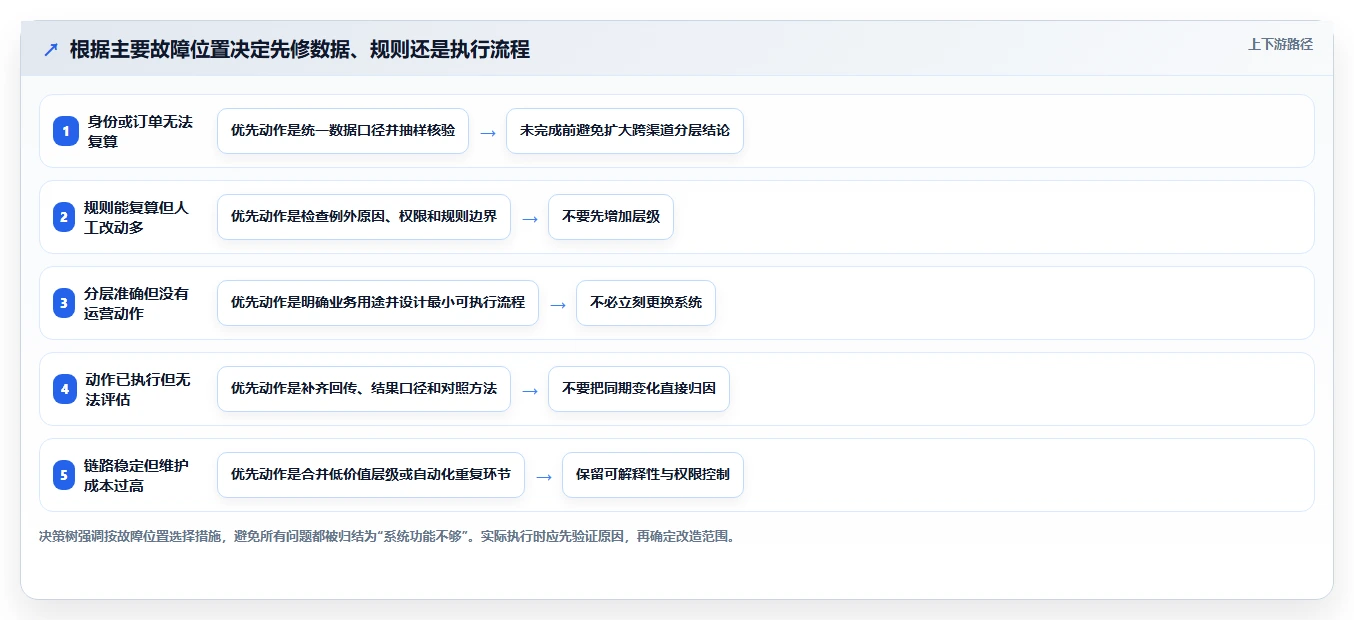This screenshot has width=1354, height=620.
Task: Click the box 优先动作是明确业务用途并设计最小可执行流程
Action: [378, 303]
